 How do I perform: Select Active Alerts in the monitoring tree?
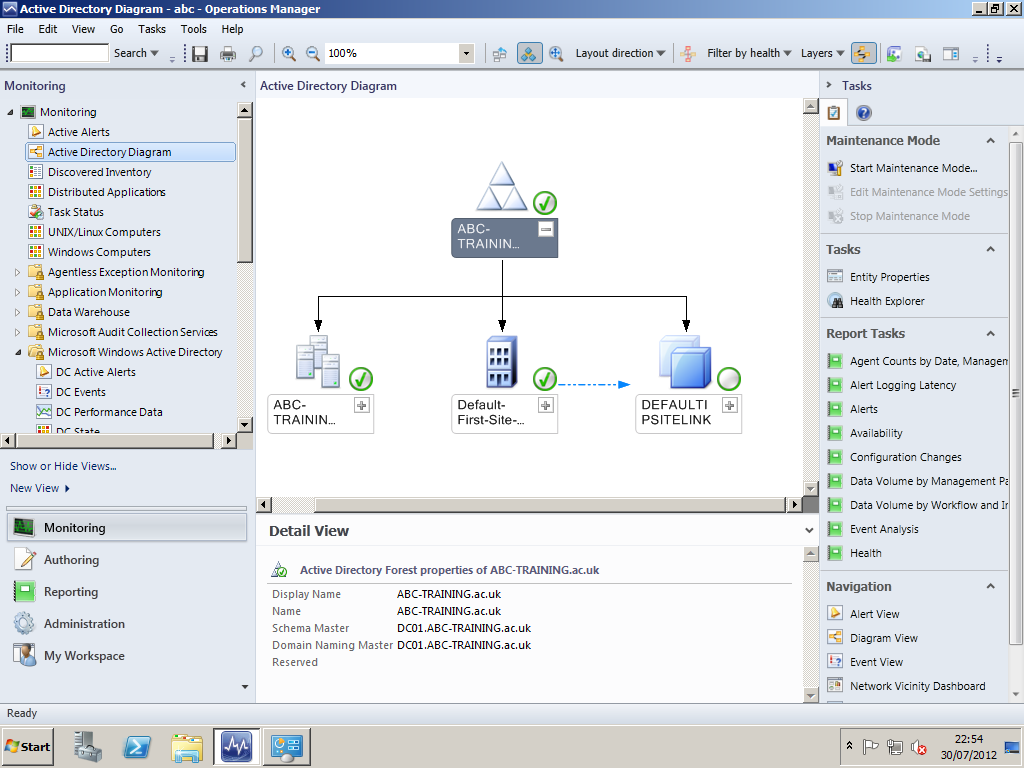tap(78, 132)
